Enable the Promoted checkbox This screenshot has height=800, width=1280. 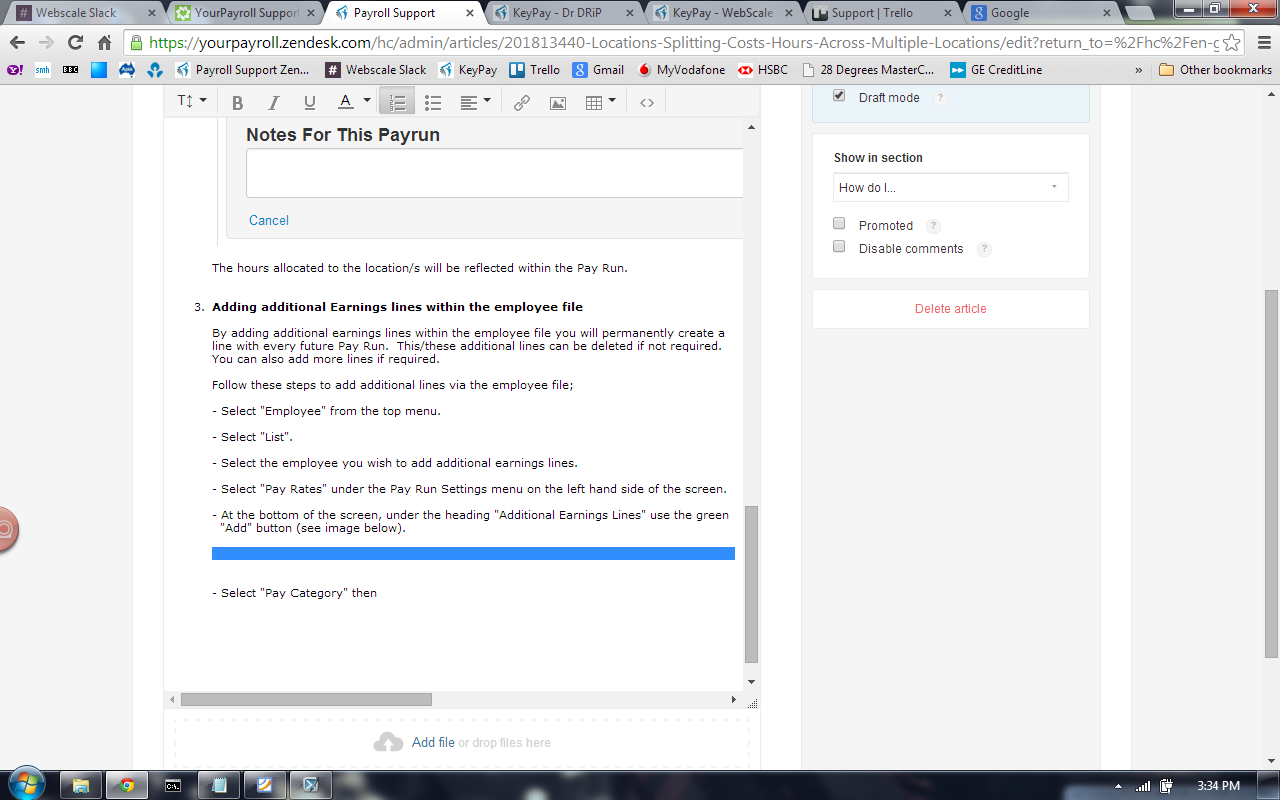click(x=839, y=224)
